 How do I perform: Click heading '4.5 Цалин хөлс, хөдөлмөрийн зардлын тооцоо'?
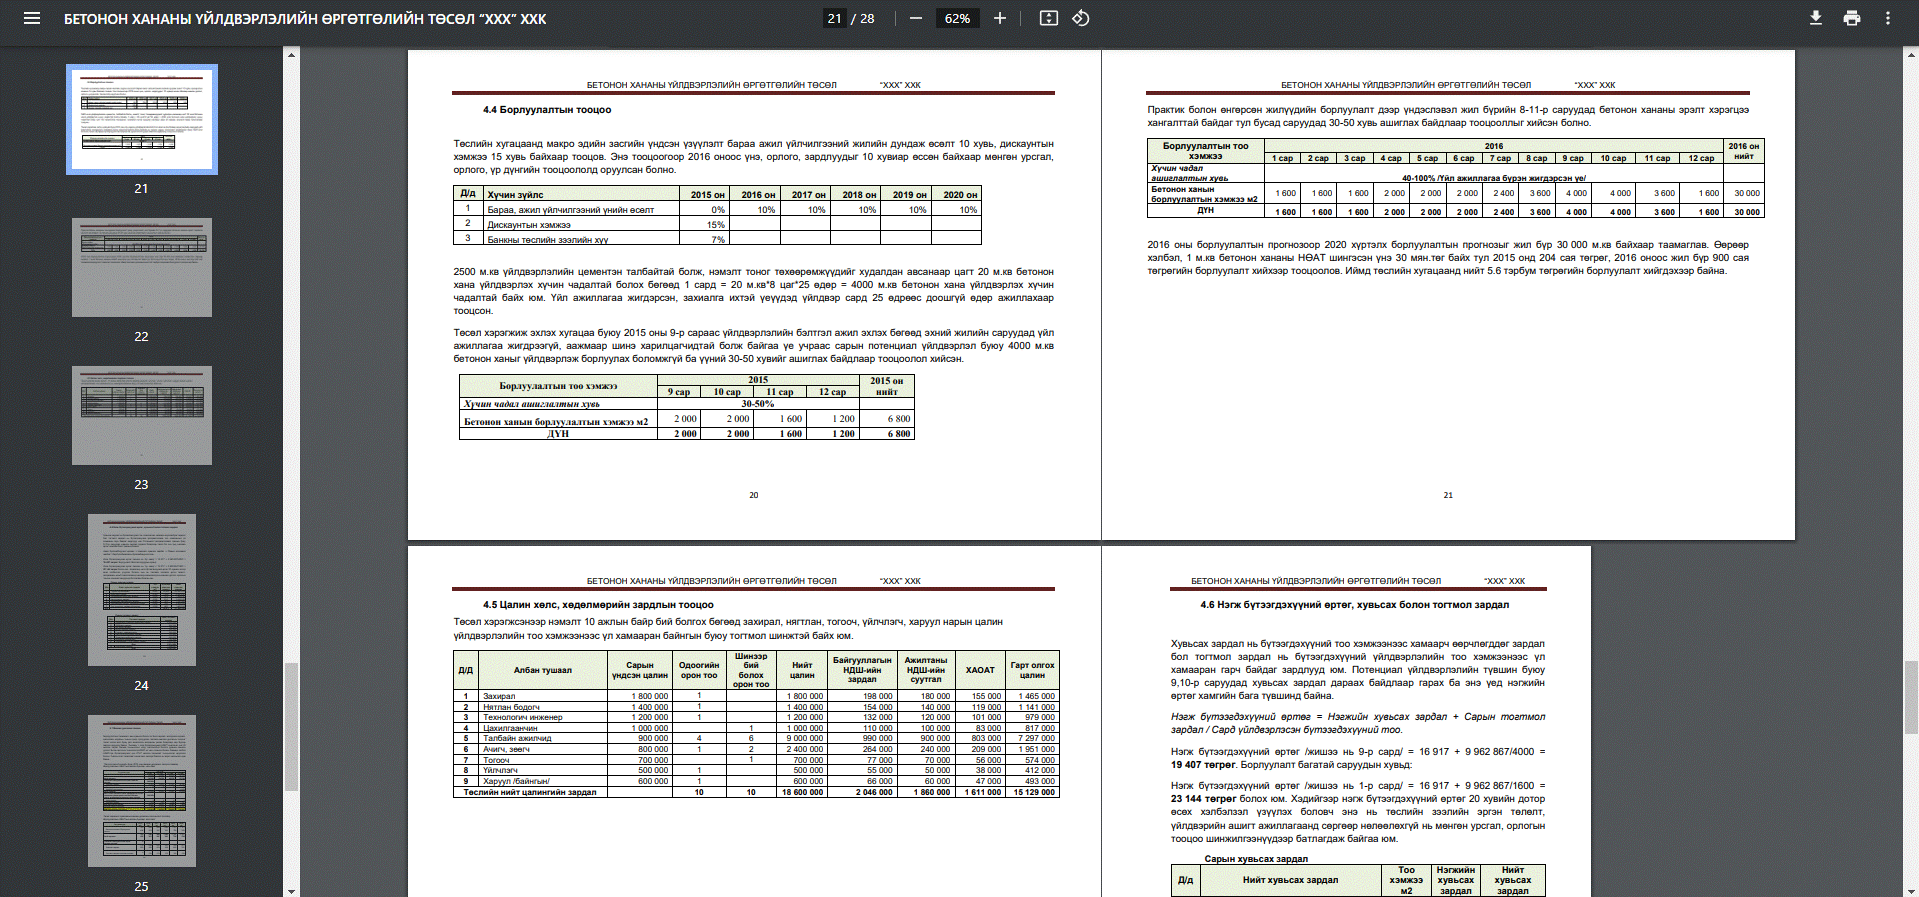click(598, 605)
